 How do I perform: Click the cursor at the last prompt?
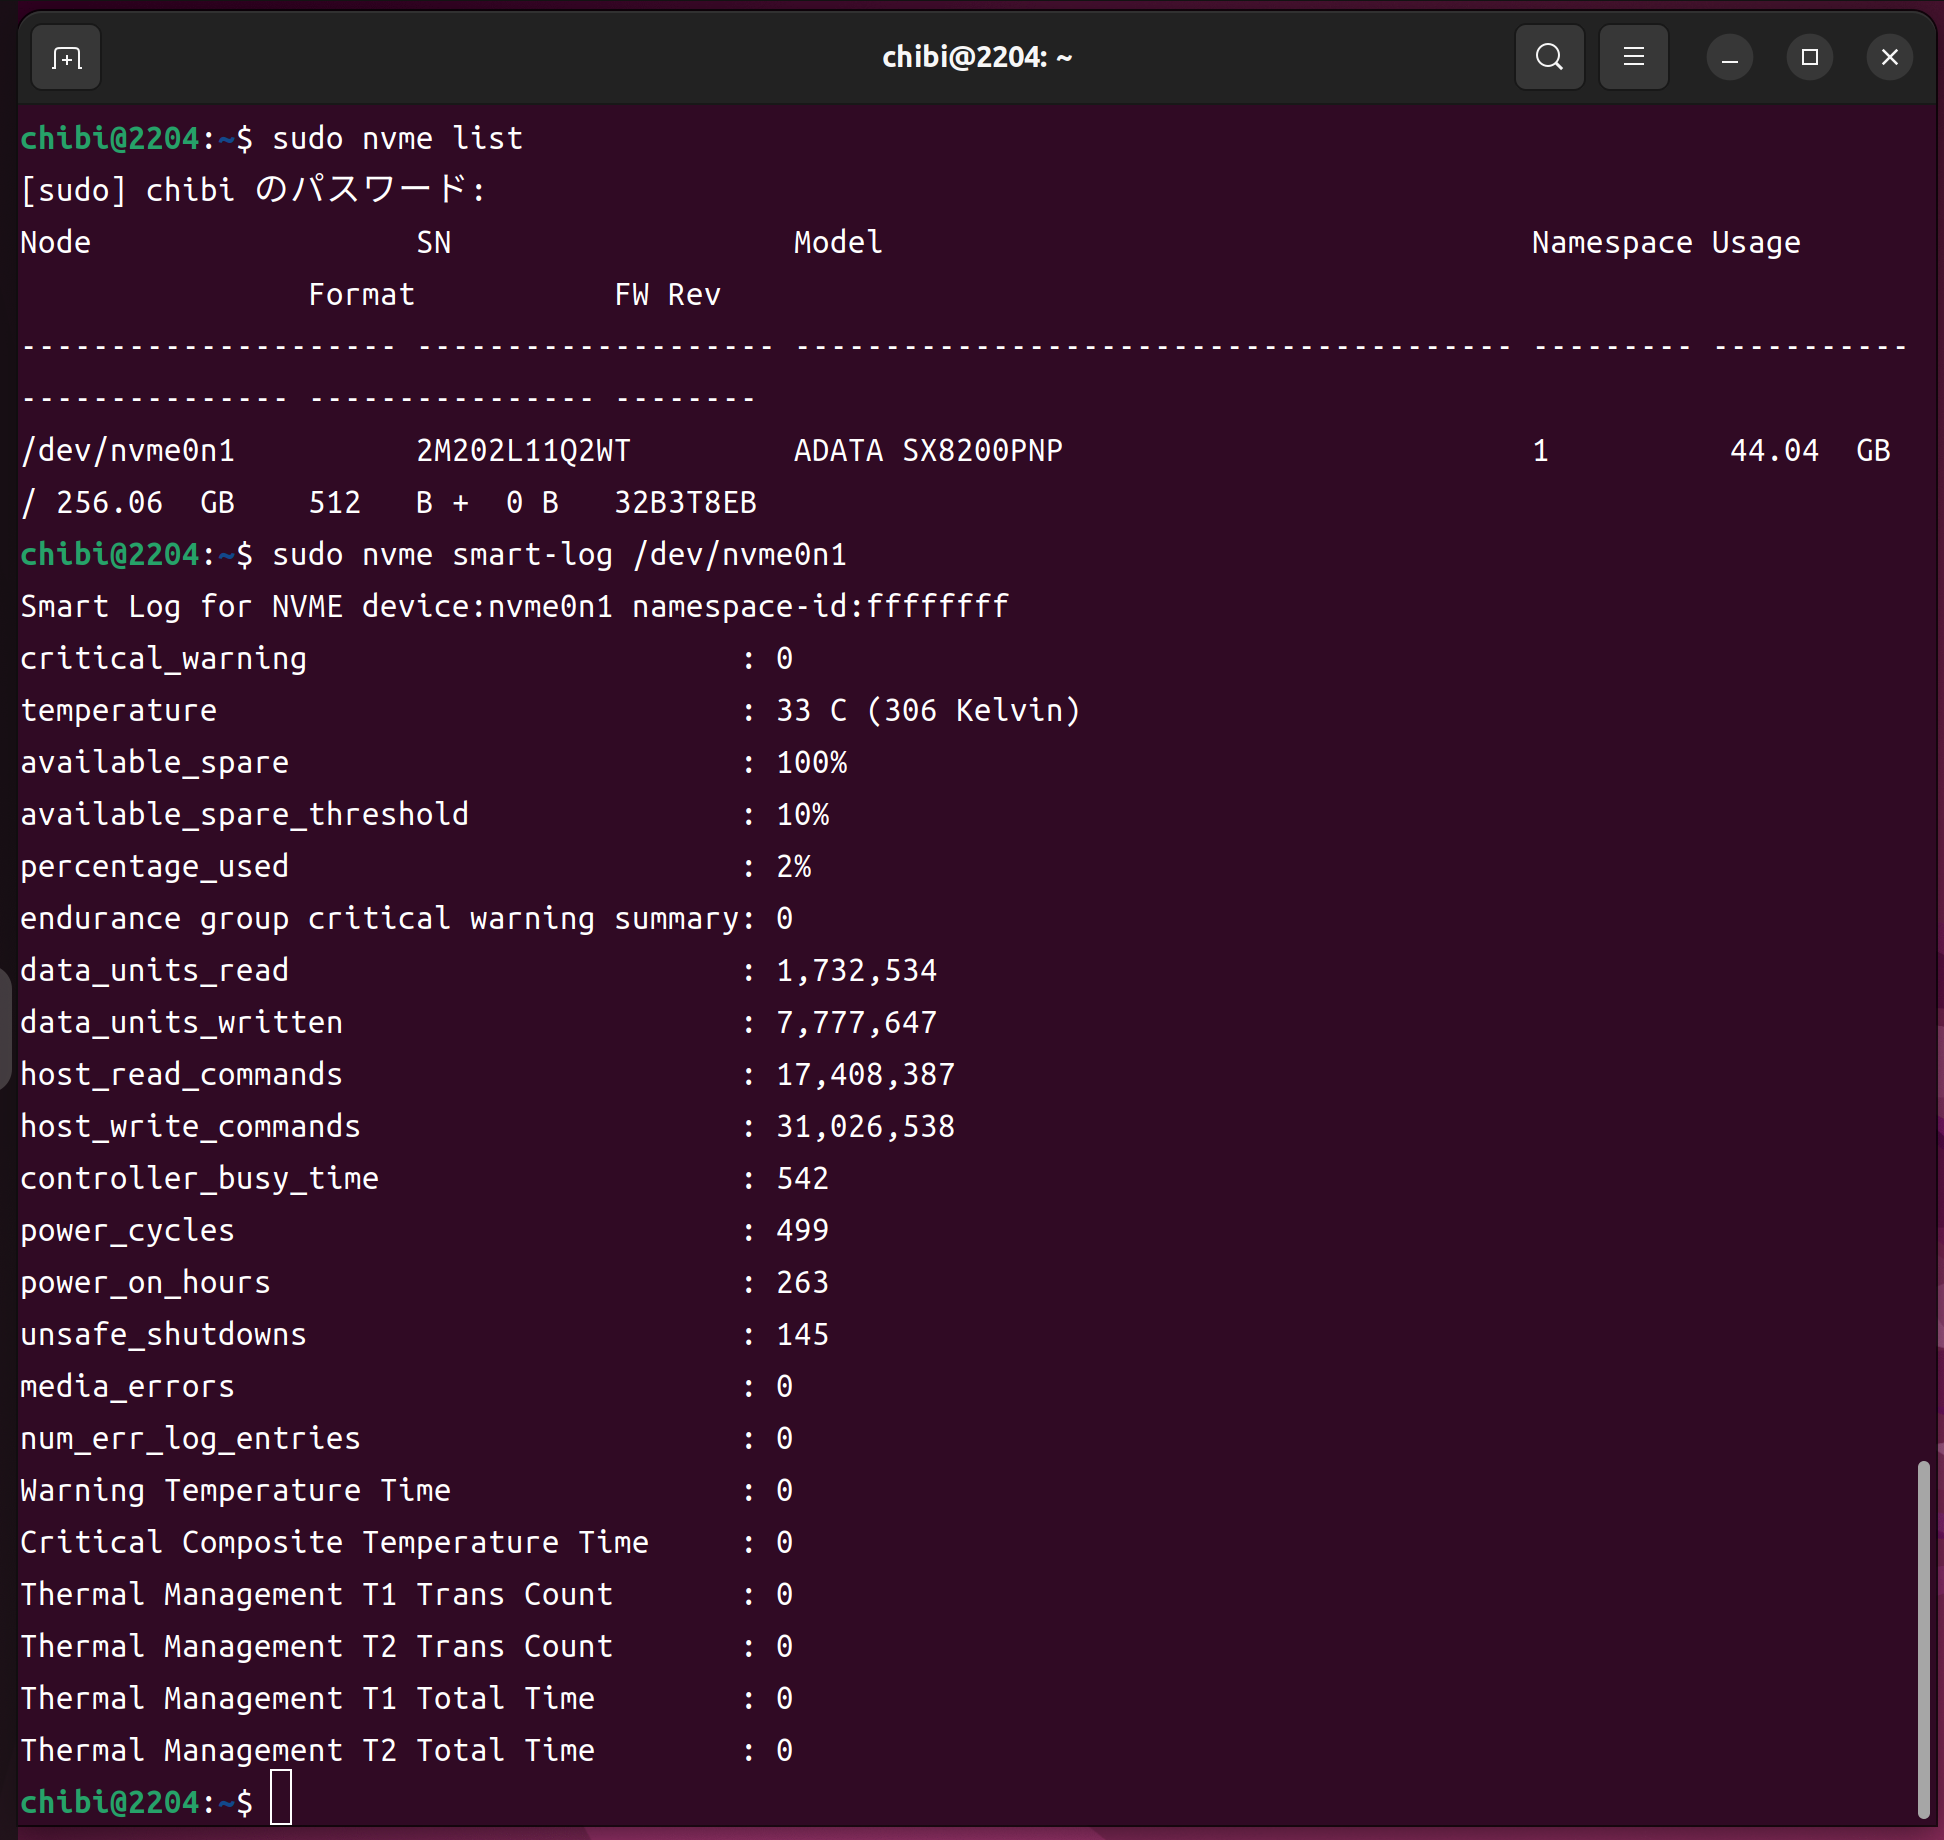tap(281, 1800)
